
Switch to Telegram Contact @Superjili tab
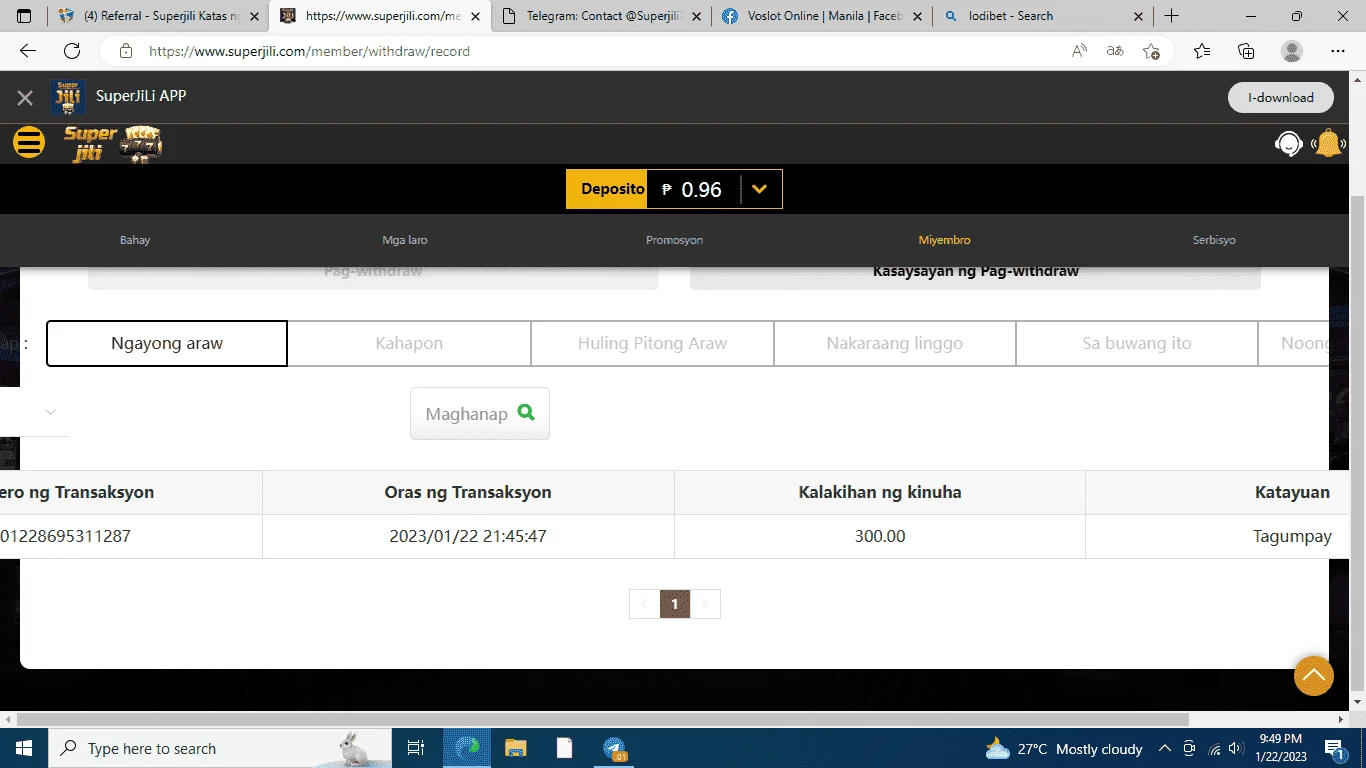603,16
